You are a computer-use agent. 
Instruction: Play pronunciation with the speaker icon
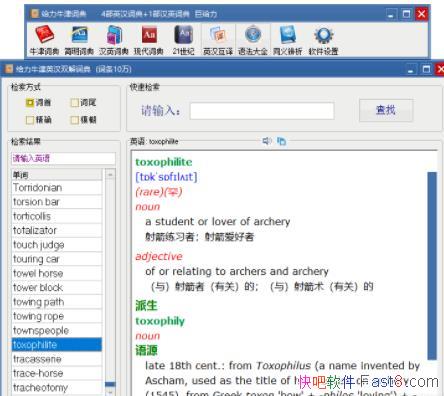[267, 141]
